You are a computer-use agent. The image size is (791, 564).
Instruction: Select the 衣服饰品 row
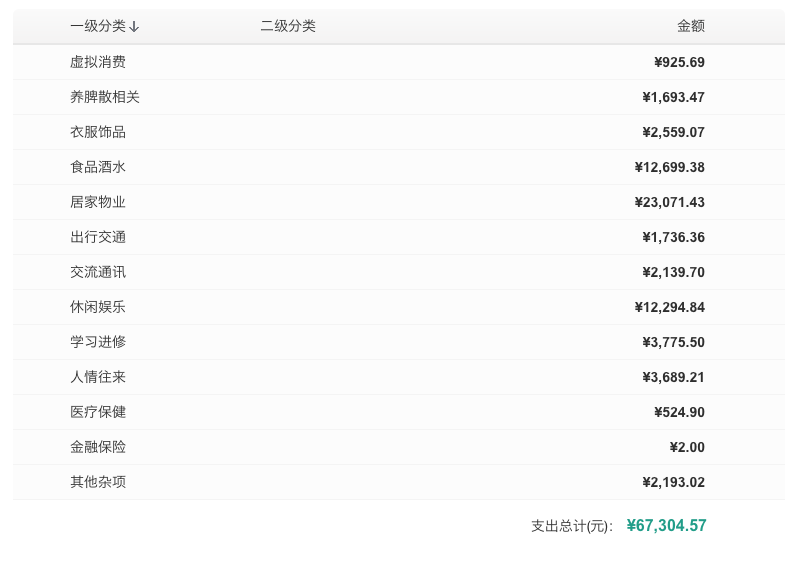pos(98,132)
